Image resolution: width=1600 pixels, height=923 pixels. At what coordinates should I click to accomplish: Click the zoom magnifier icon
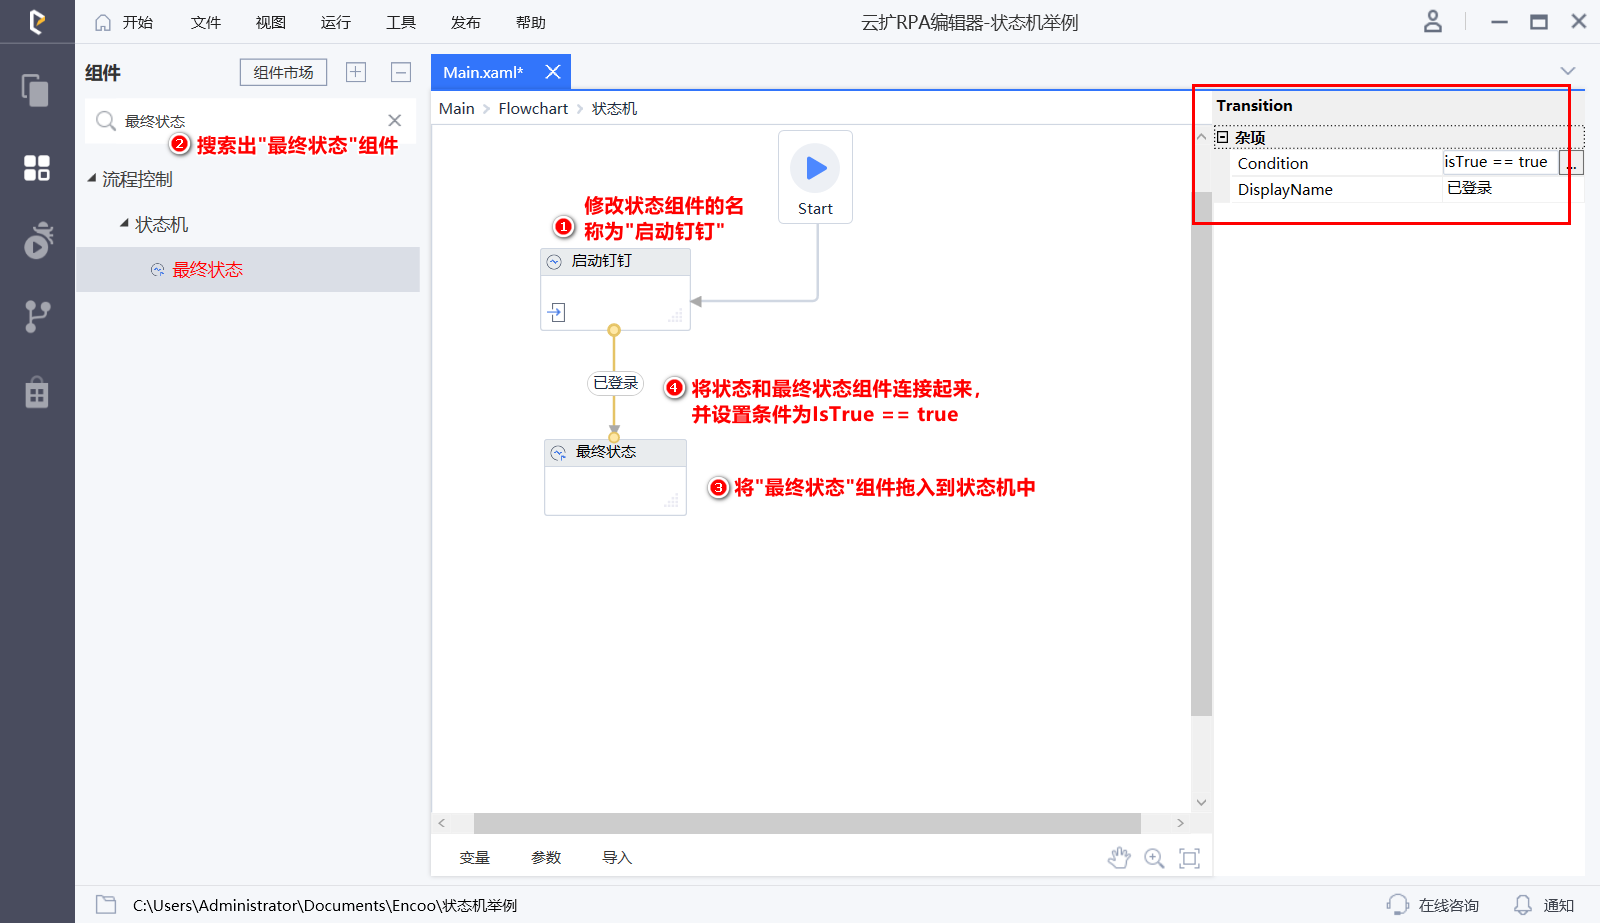(1154, 858)
